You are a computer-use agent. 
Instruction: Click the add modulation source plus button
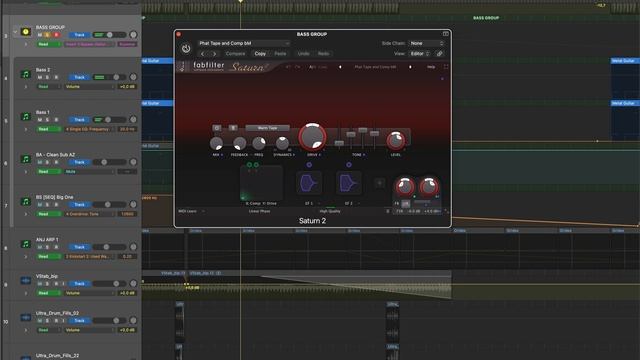tap(380, 183)
